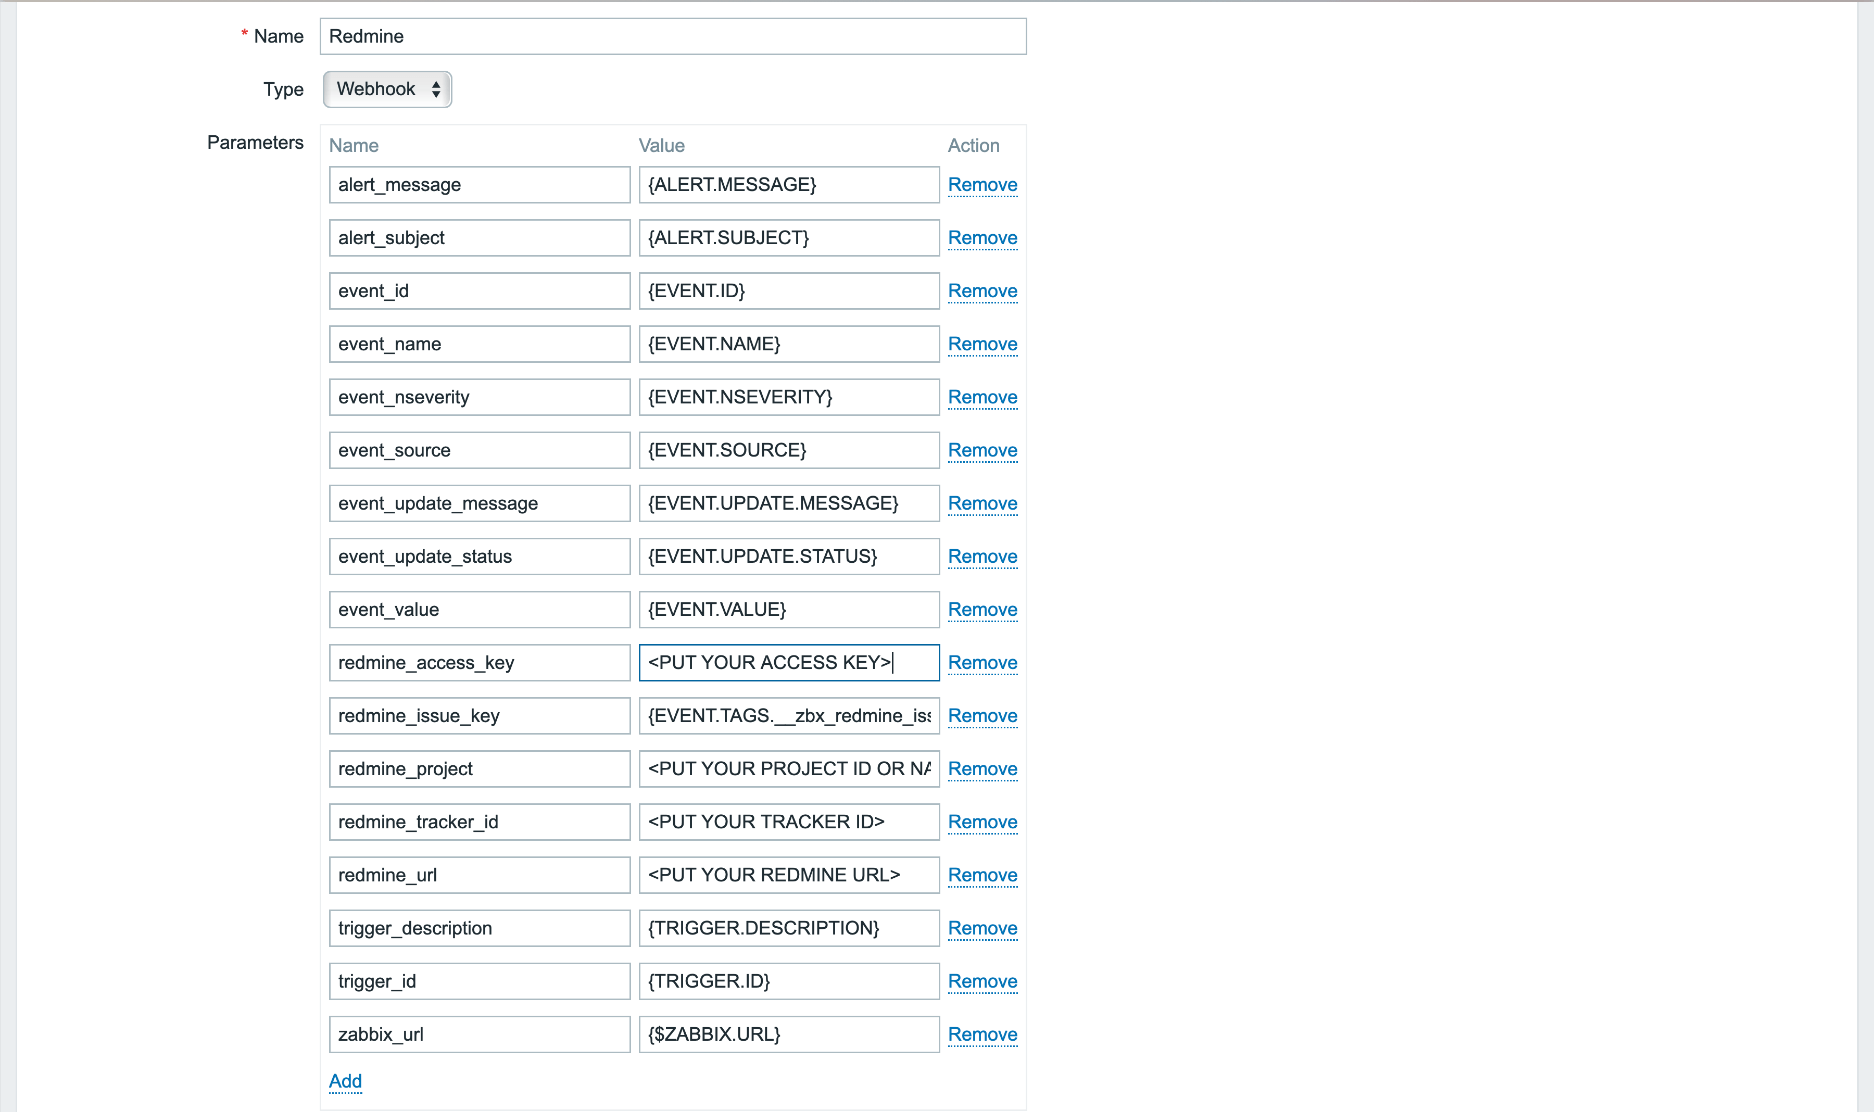Click the {EVENT.SOURCE} value field
This screenshot has width=1874, height=1112.
click(788, 450)
